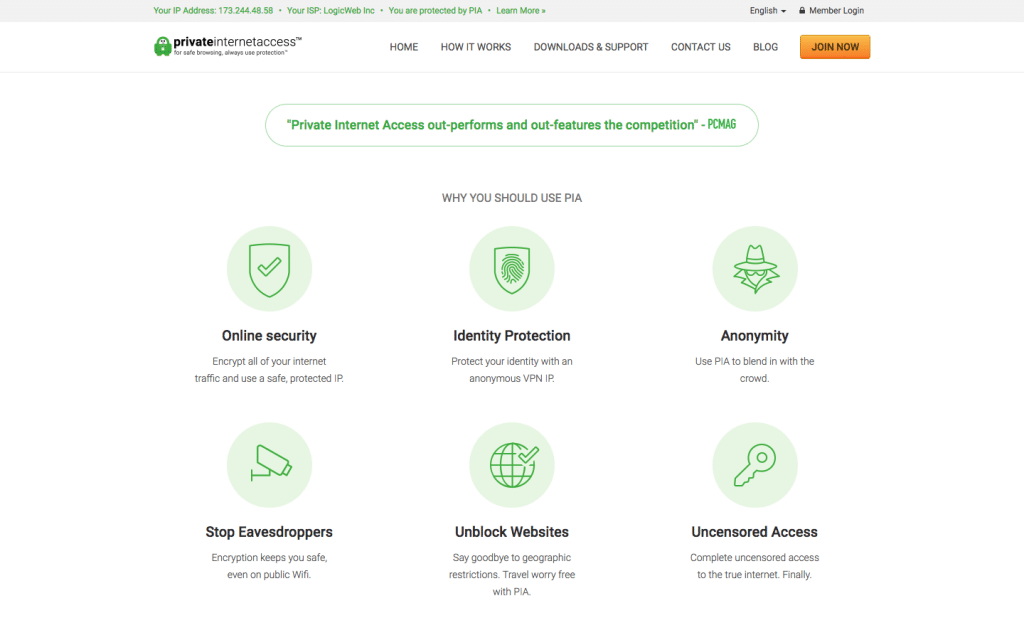
Task: Click the PCMAG quote banner
Action: click(512, 125)
